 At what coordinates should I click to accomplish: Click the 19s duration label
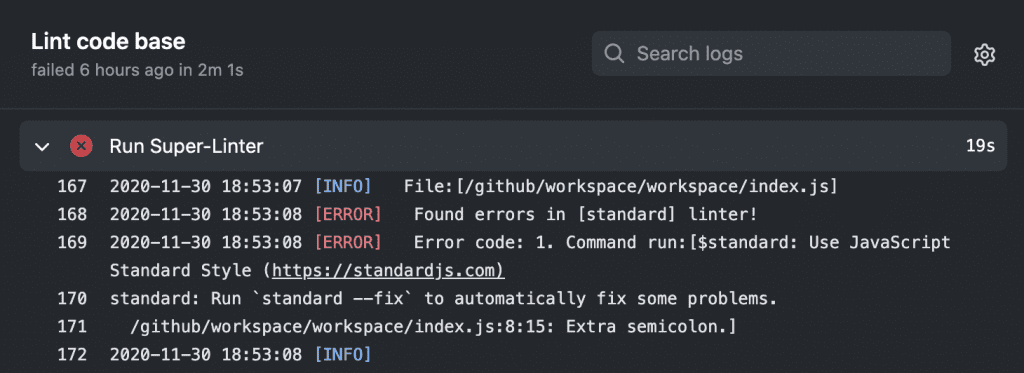coord(980,146)
